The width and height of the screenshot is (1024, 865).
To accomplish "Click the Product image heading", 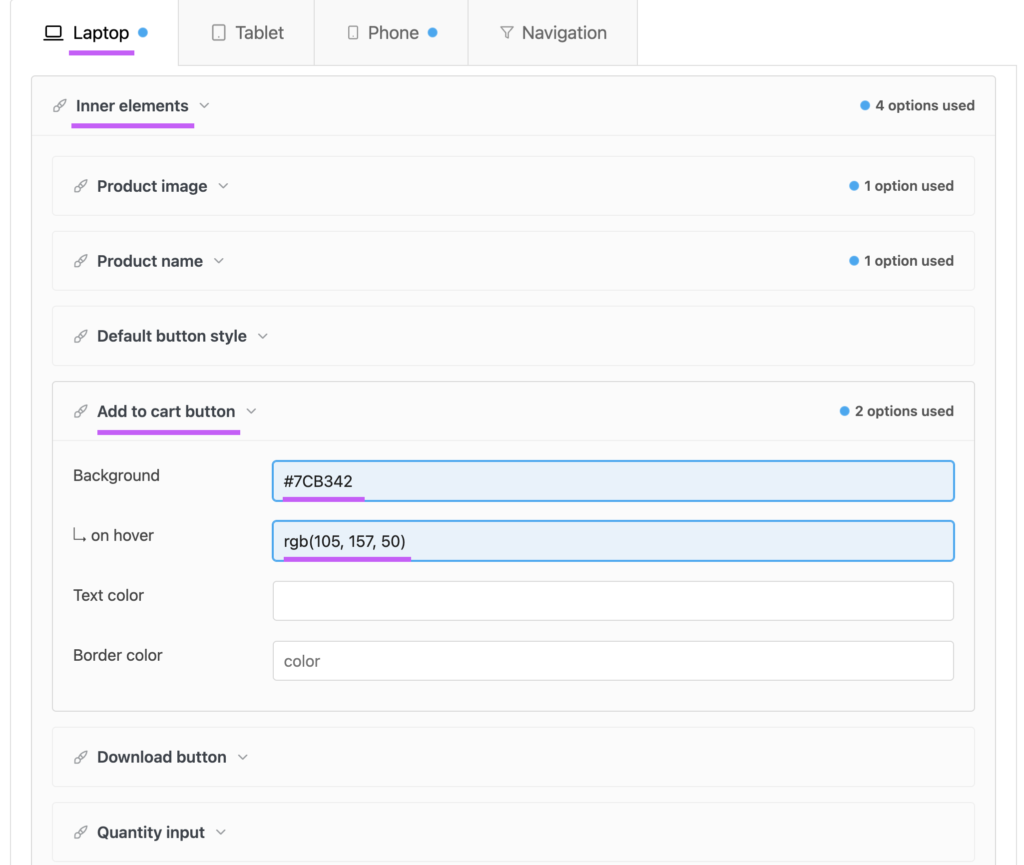I will tap(152, 186).
